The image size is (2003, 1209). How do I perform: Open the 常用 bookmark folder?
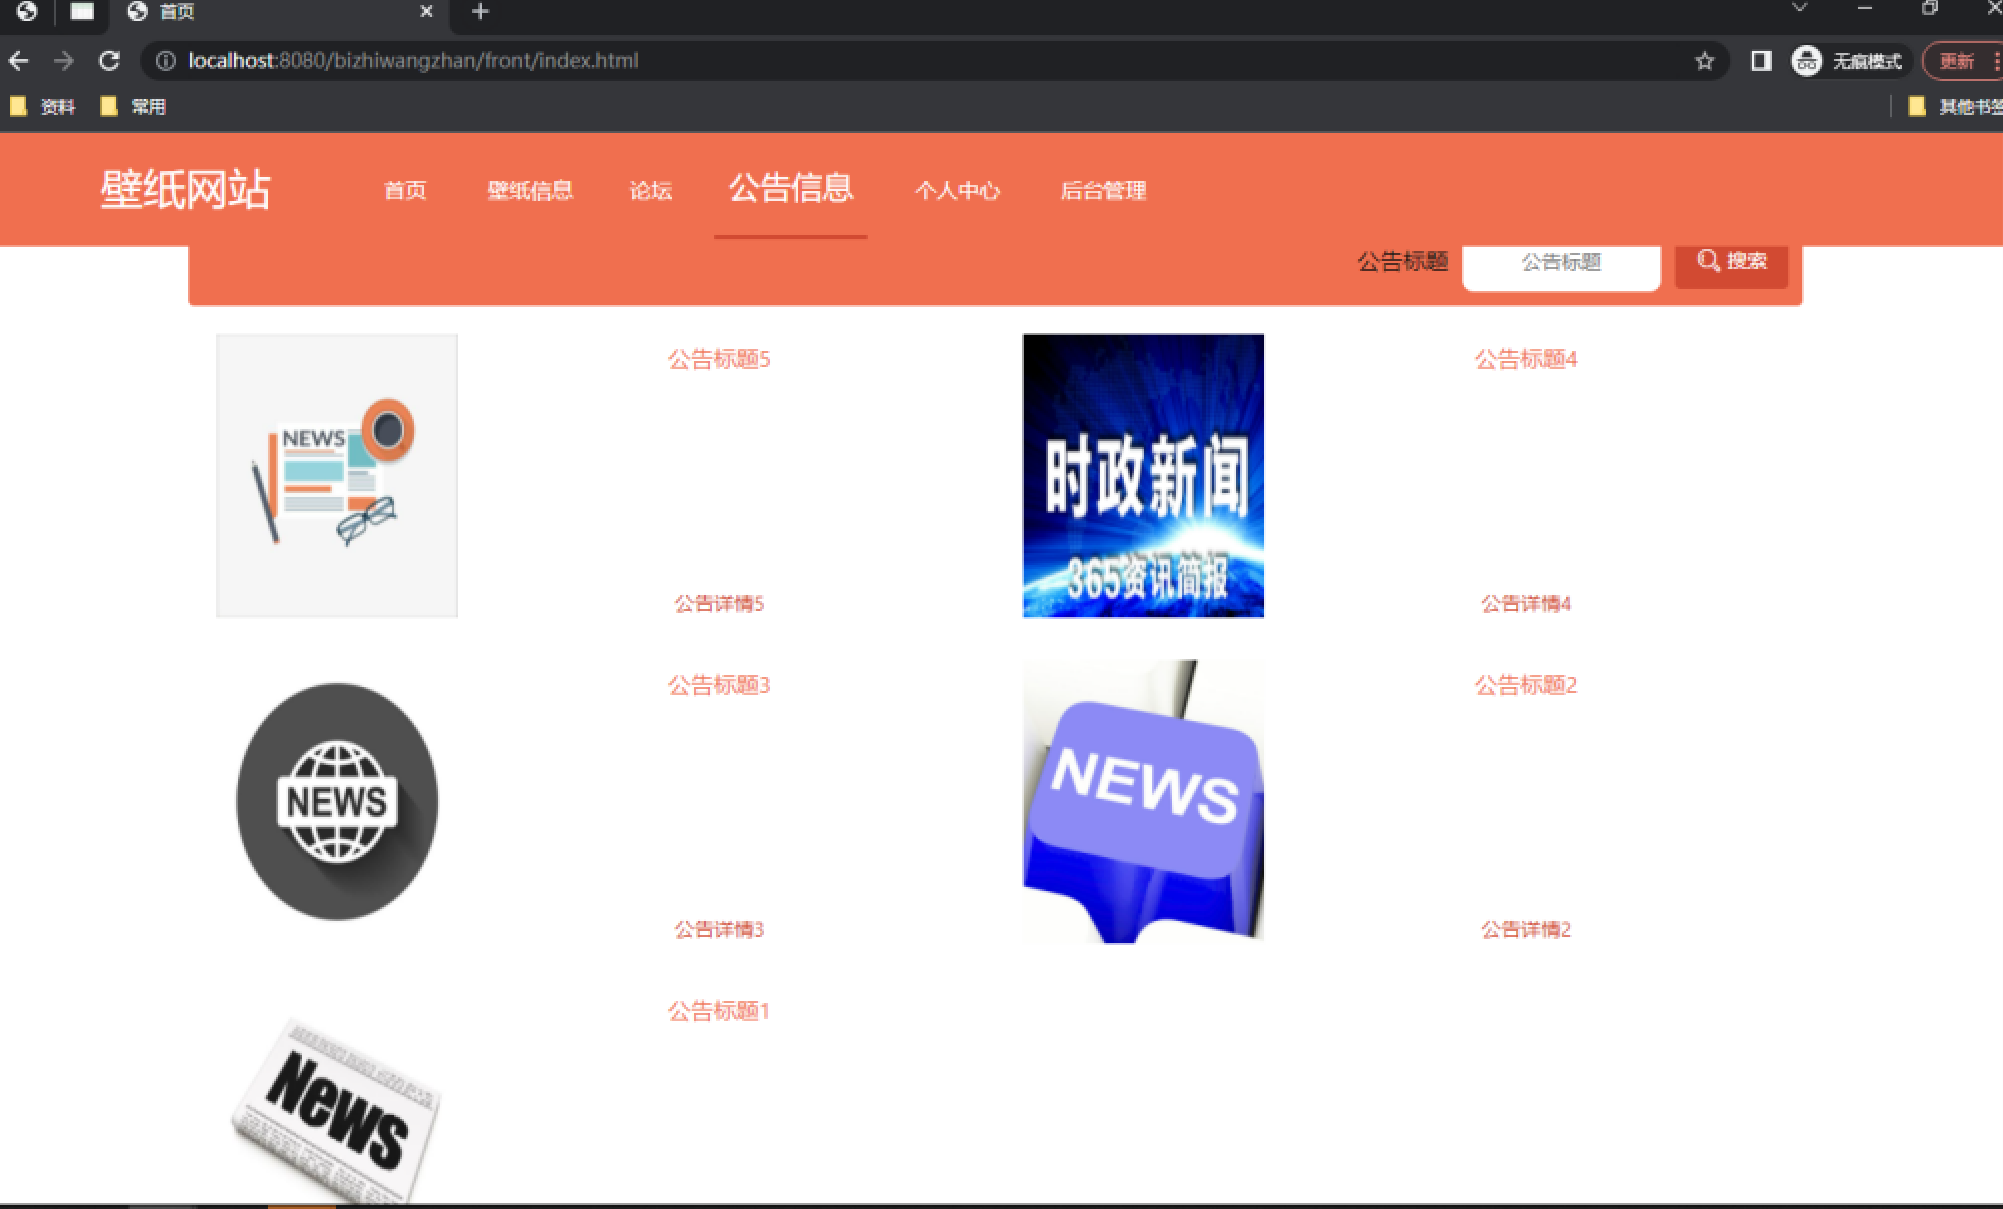(x=133, y=106)
